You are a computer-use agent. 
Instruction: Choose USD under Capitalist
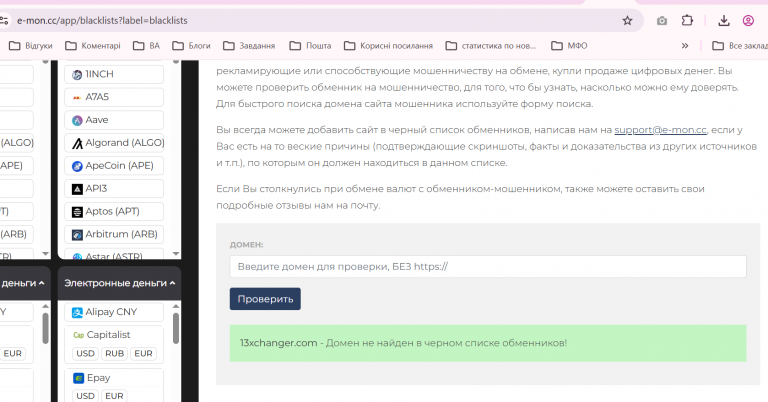tap(85, 354)
